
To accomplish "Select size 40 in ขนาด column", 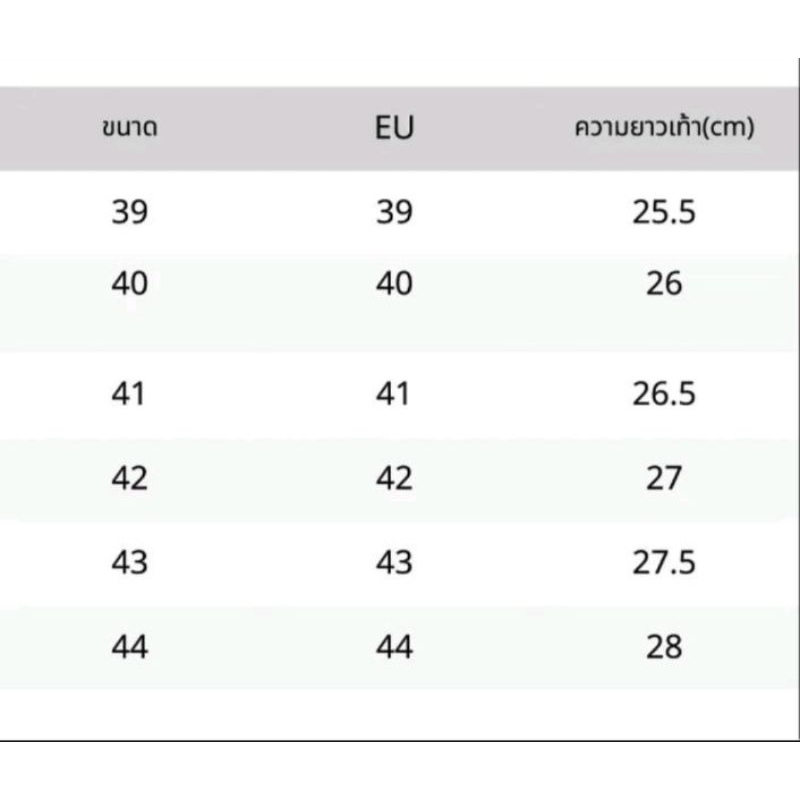I will pyautogui.click(x=130, y=283).
